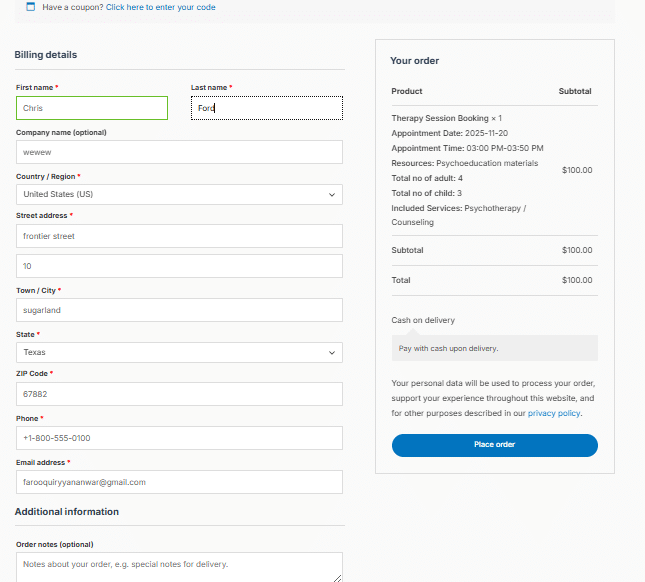This screenshot has width=645, height=582.
Task: Open the 'Click here to enter your code' link
Action: tap(160, 7)
